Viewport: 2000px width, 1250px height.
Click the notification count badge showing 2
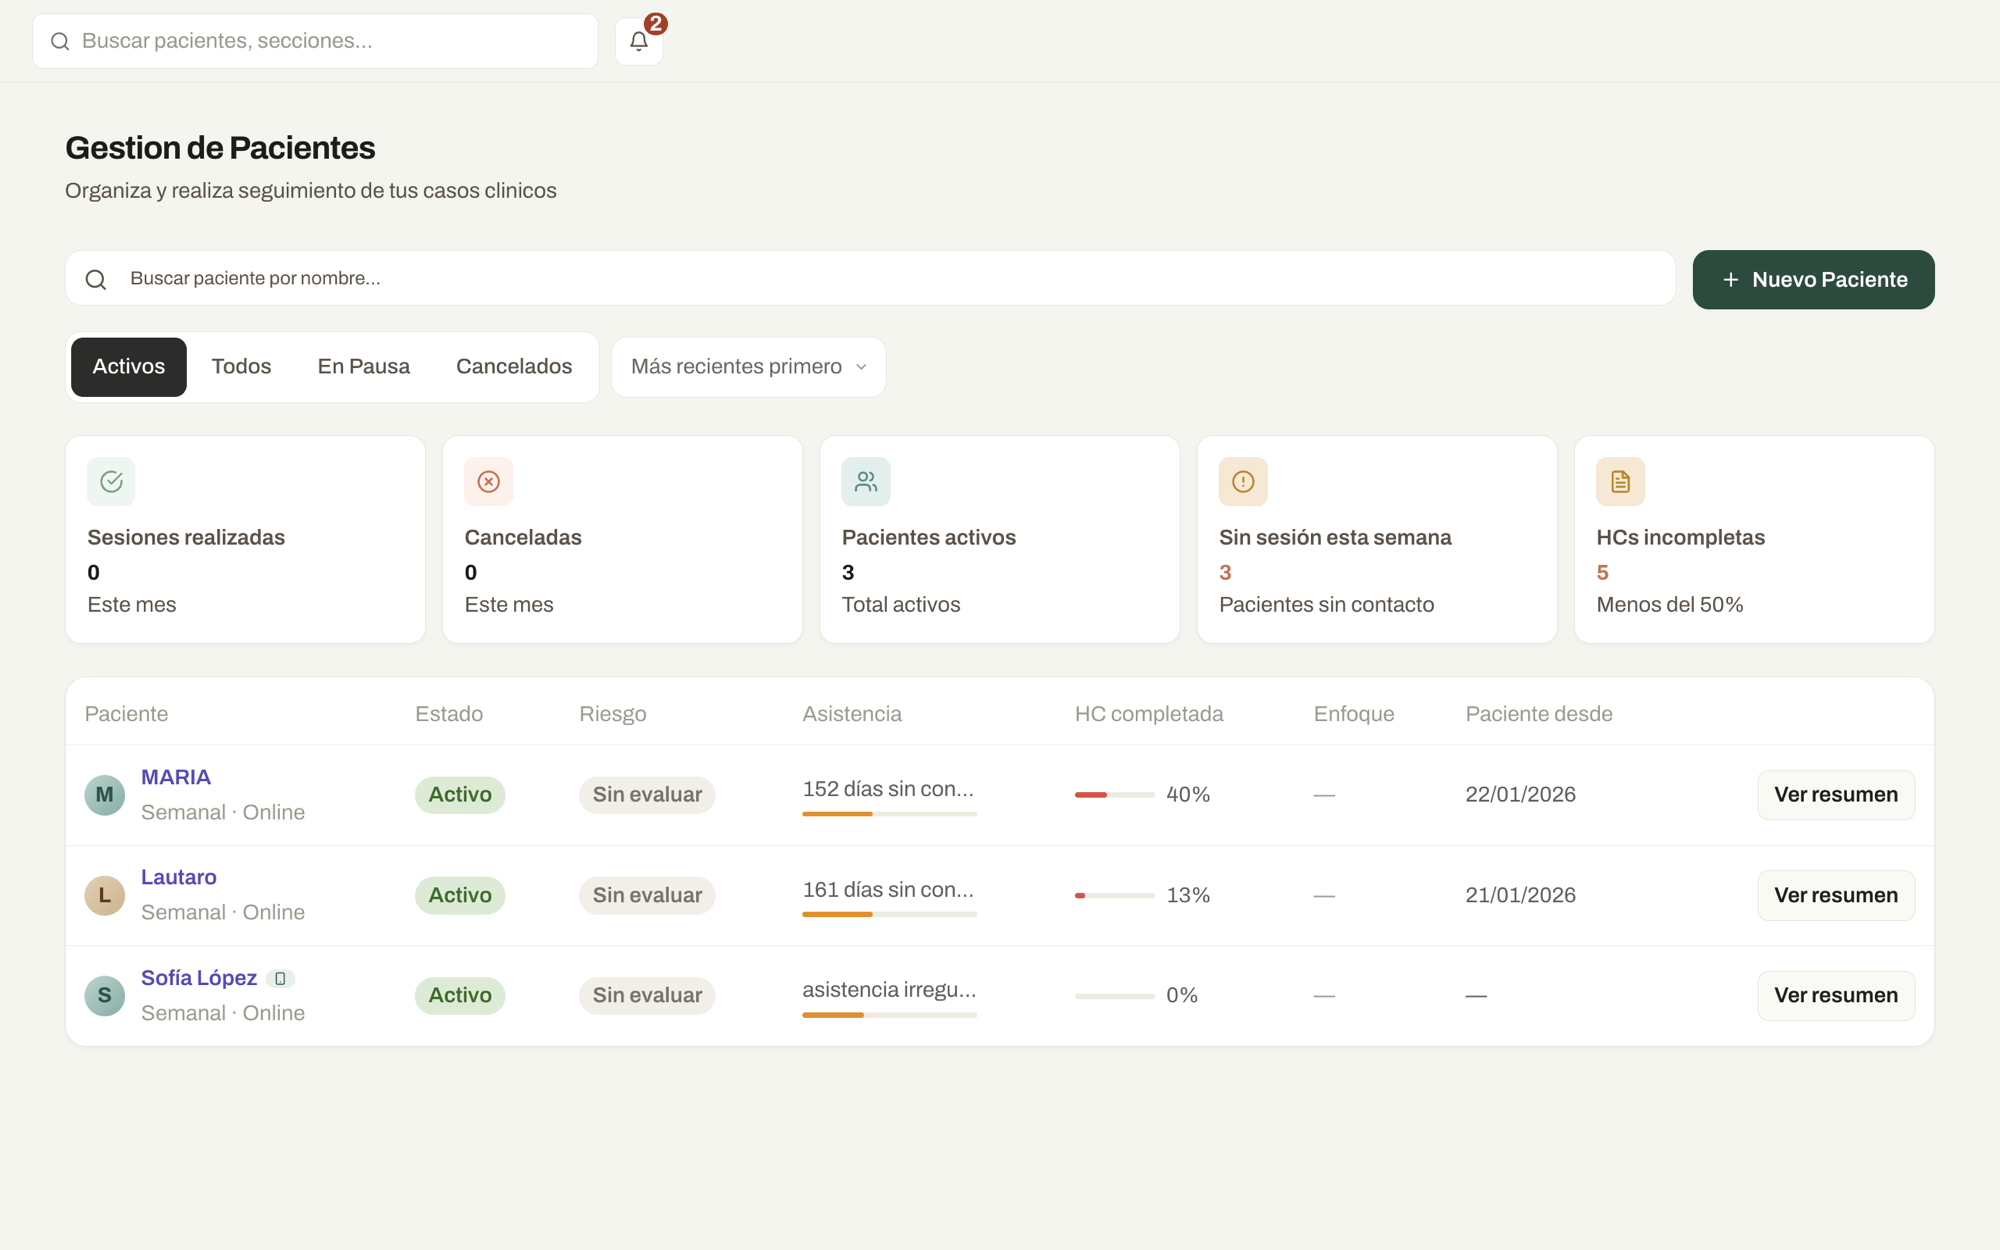pos(655,23)
